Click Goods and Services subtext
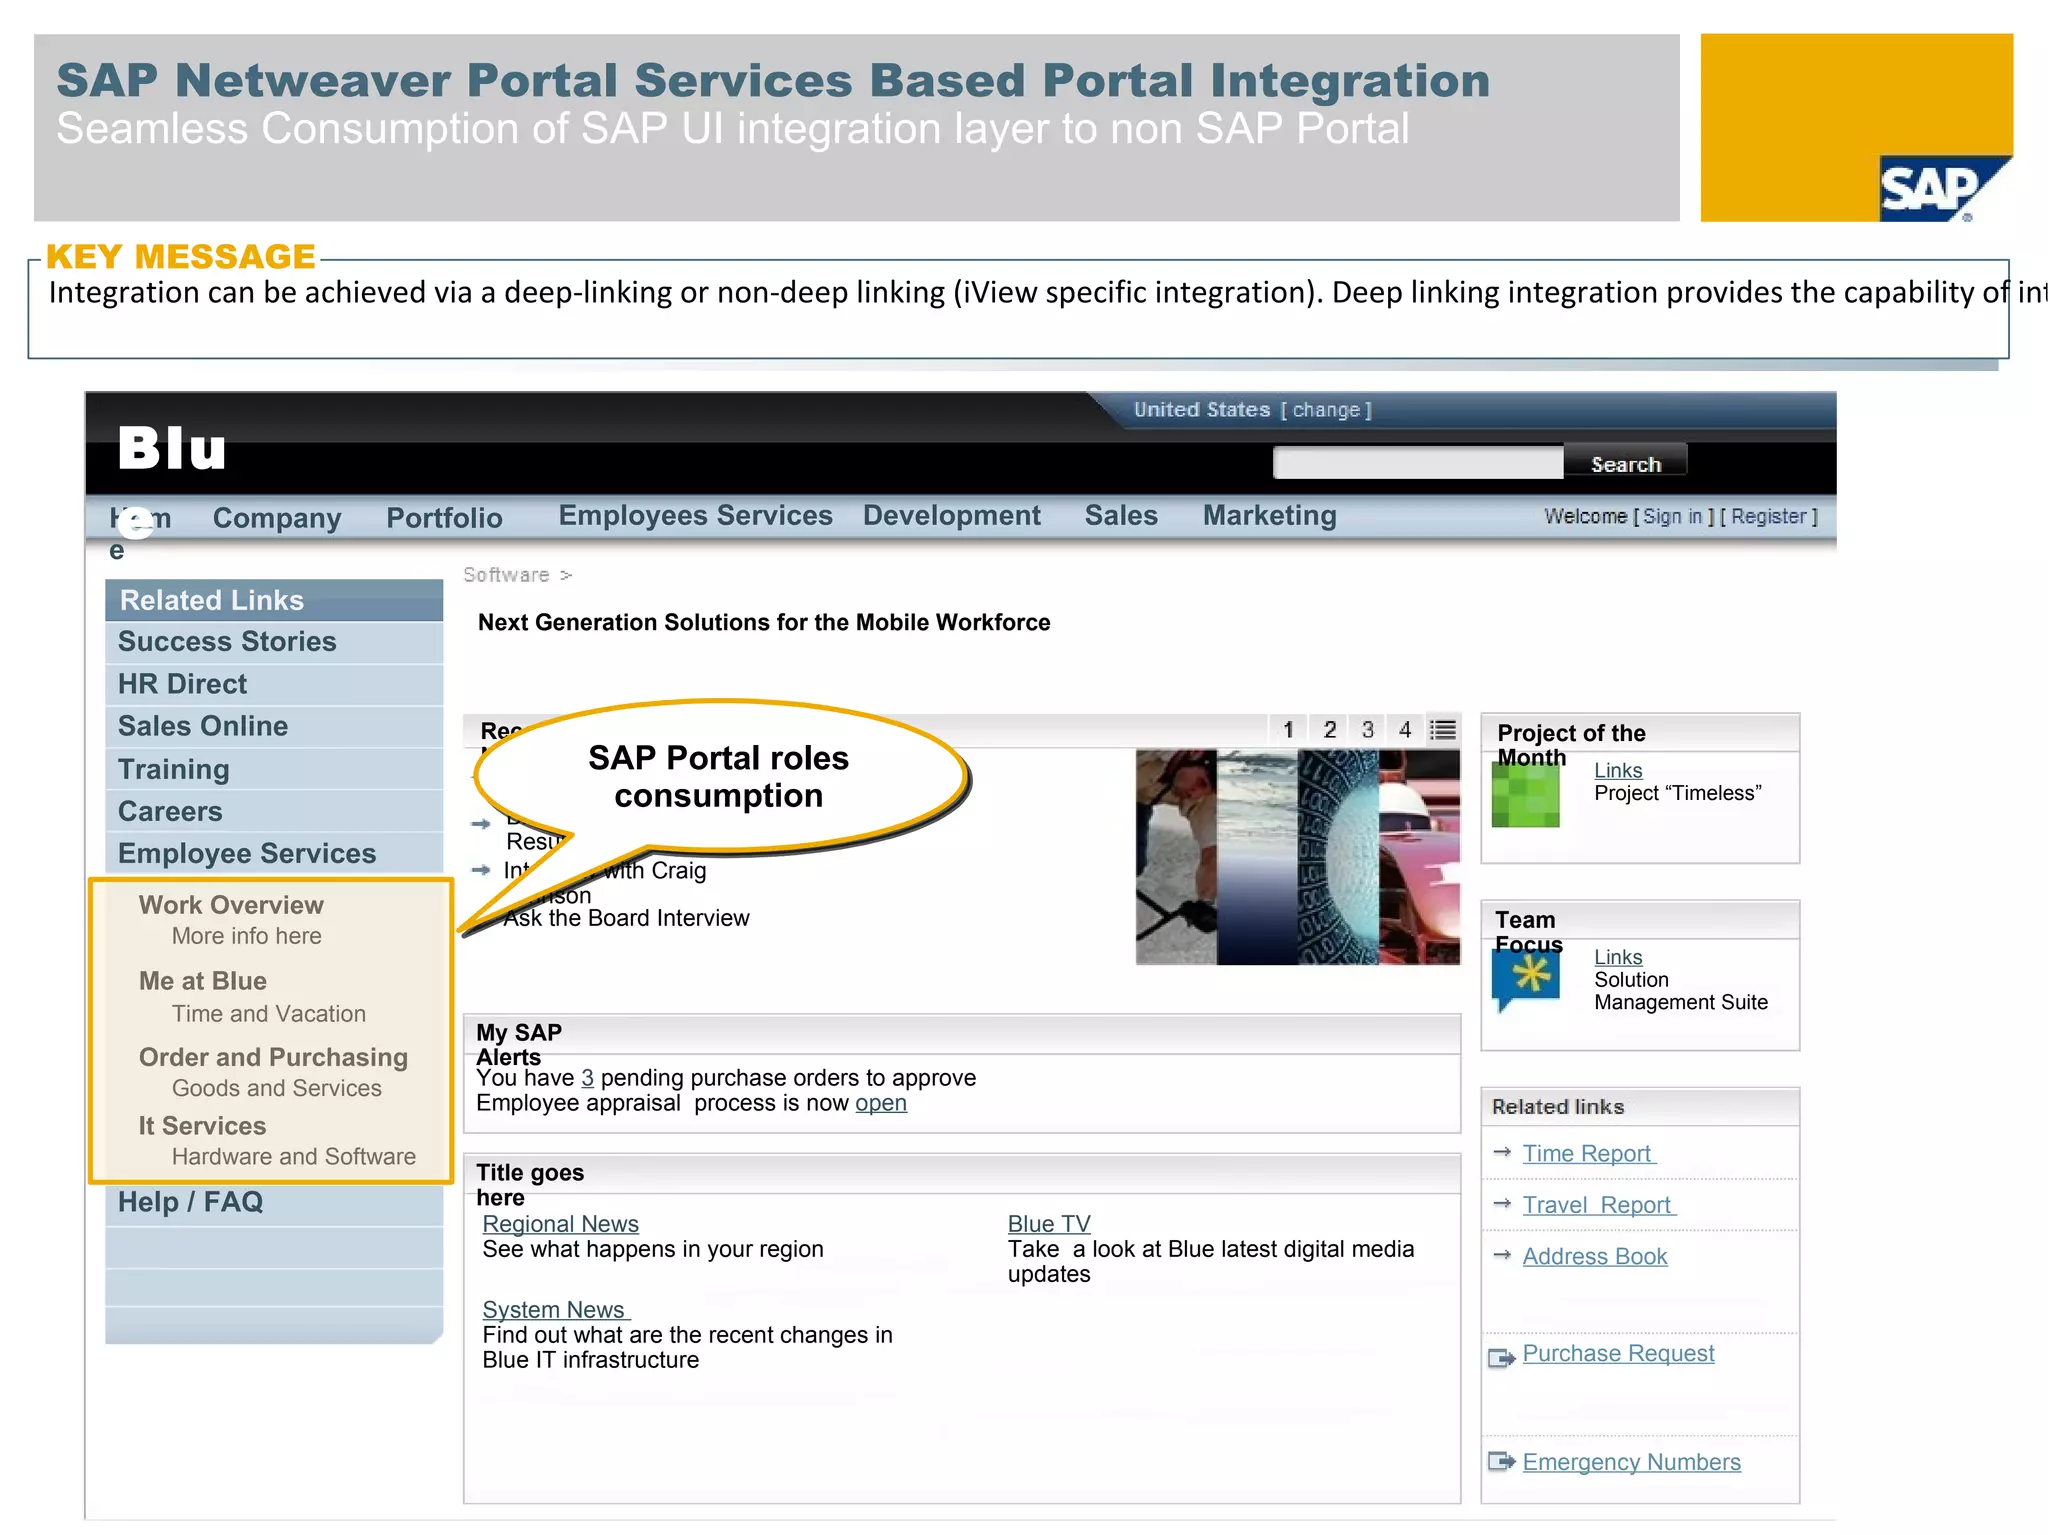This screenshot has width=2048, height=1535. [x=277, y=1088]
